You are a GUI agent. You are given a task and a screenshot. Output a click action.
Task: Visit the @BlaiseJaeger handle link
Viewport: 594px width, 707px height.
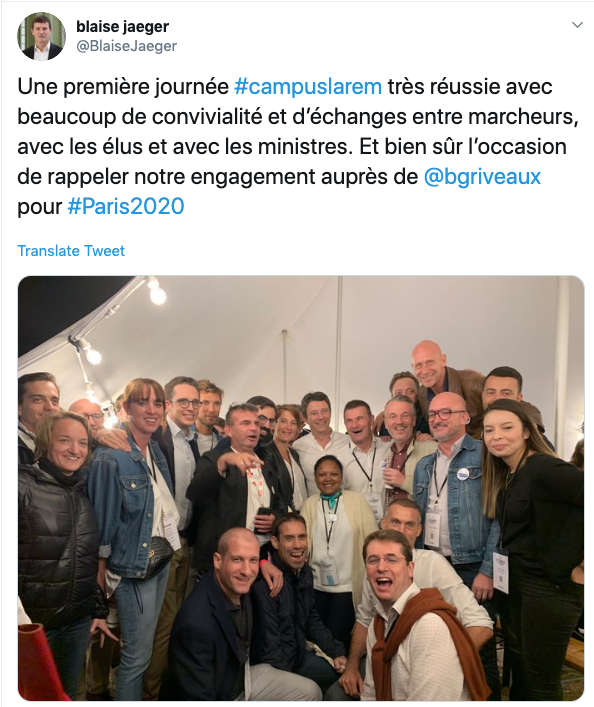[x=126, y=46]
